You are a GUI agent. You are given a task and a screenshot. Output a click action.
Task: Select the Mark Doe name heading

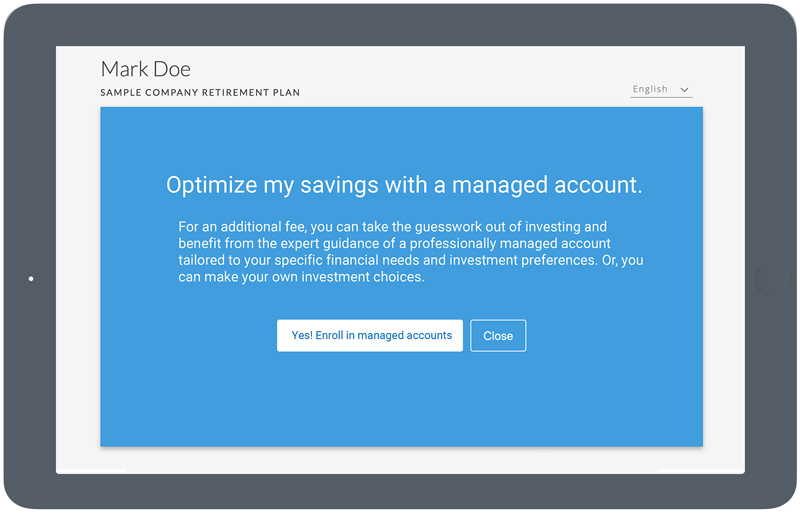(x=145, y=69)
